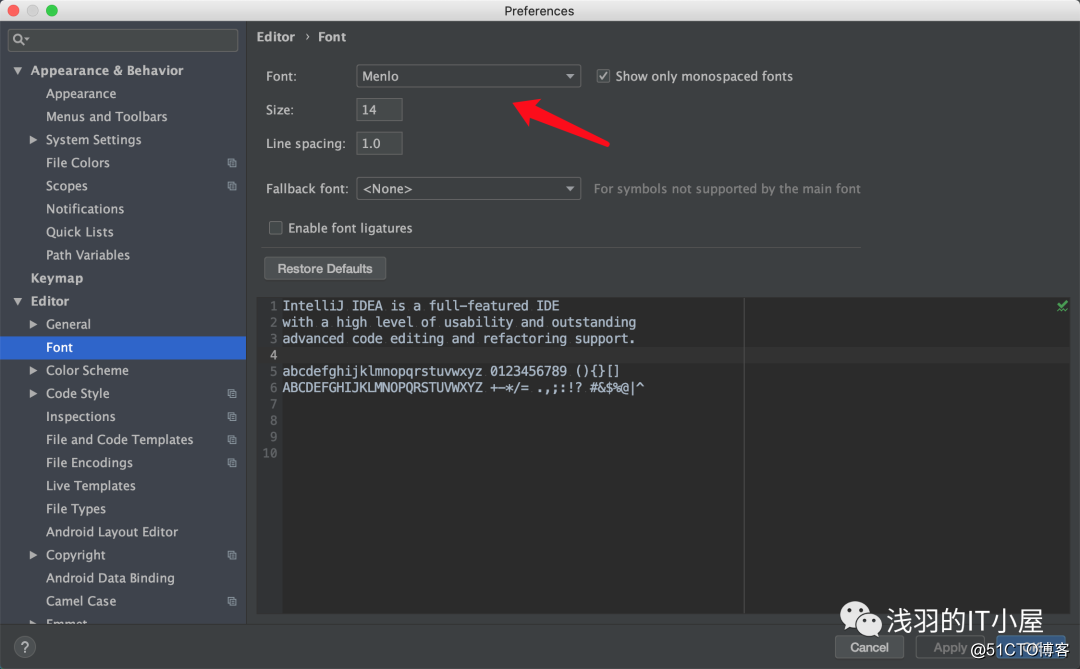Select Color Scheme in the sidebar
Screen dimensions: 1080x669
[x=86, y=370]
